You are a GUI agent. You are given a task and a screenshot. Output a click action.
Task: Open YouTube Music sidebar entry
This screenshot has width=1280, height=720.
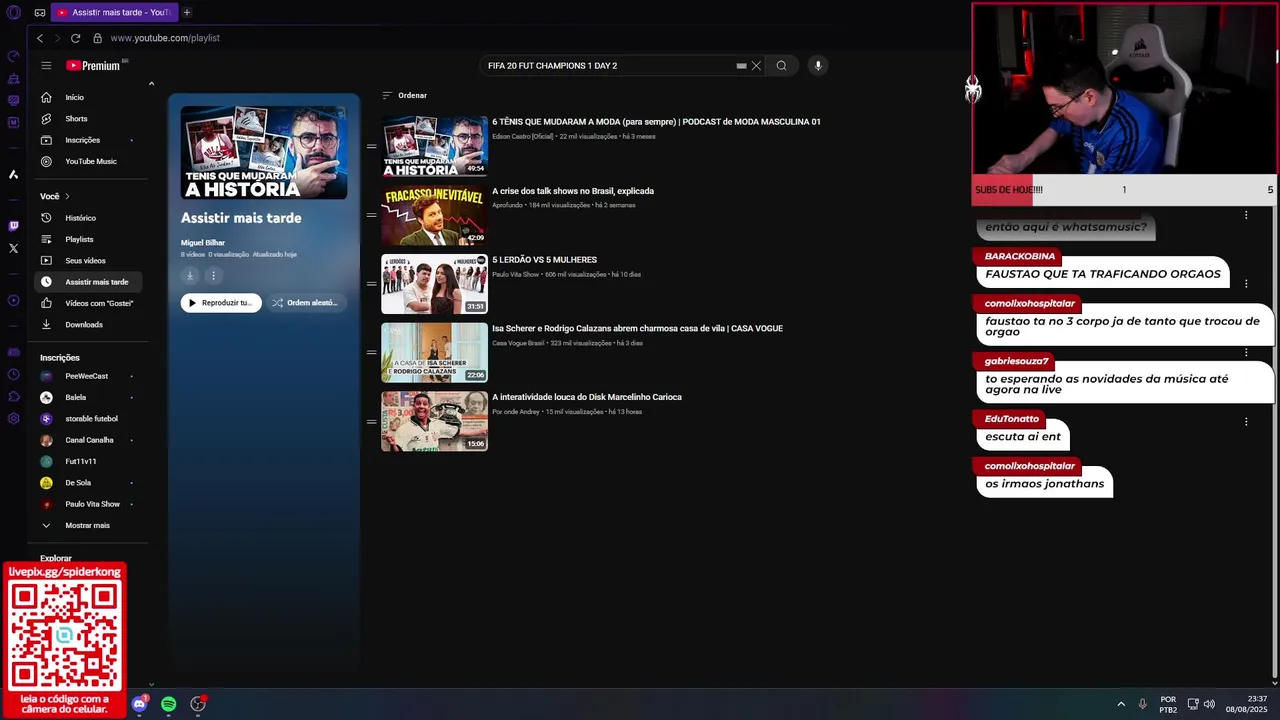90,161
